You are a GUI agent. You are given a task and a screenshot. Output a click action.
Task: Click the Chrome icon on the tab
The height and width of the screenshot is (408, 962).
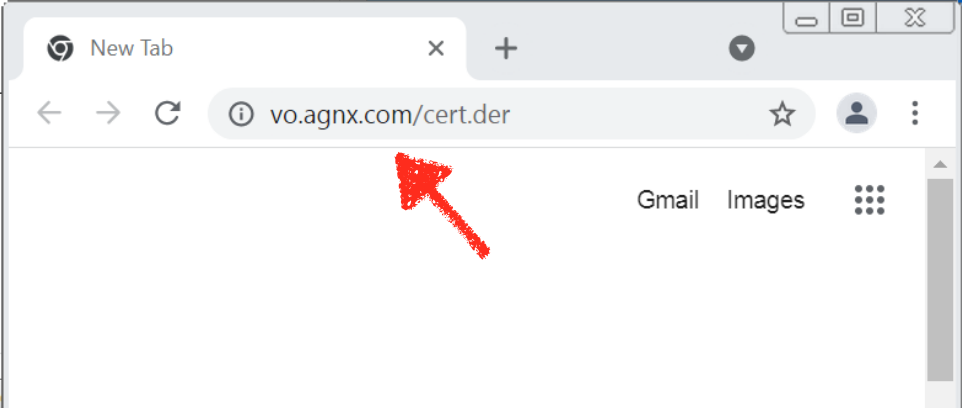point(60,48)
